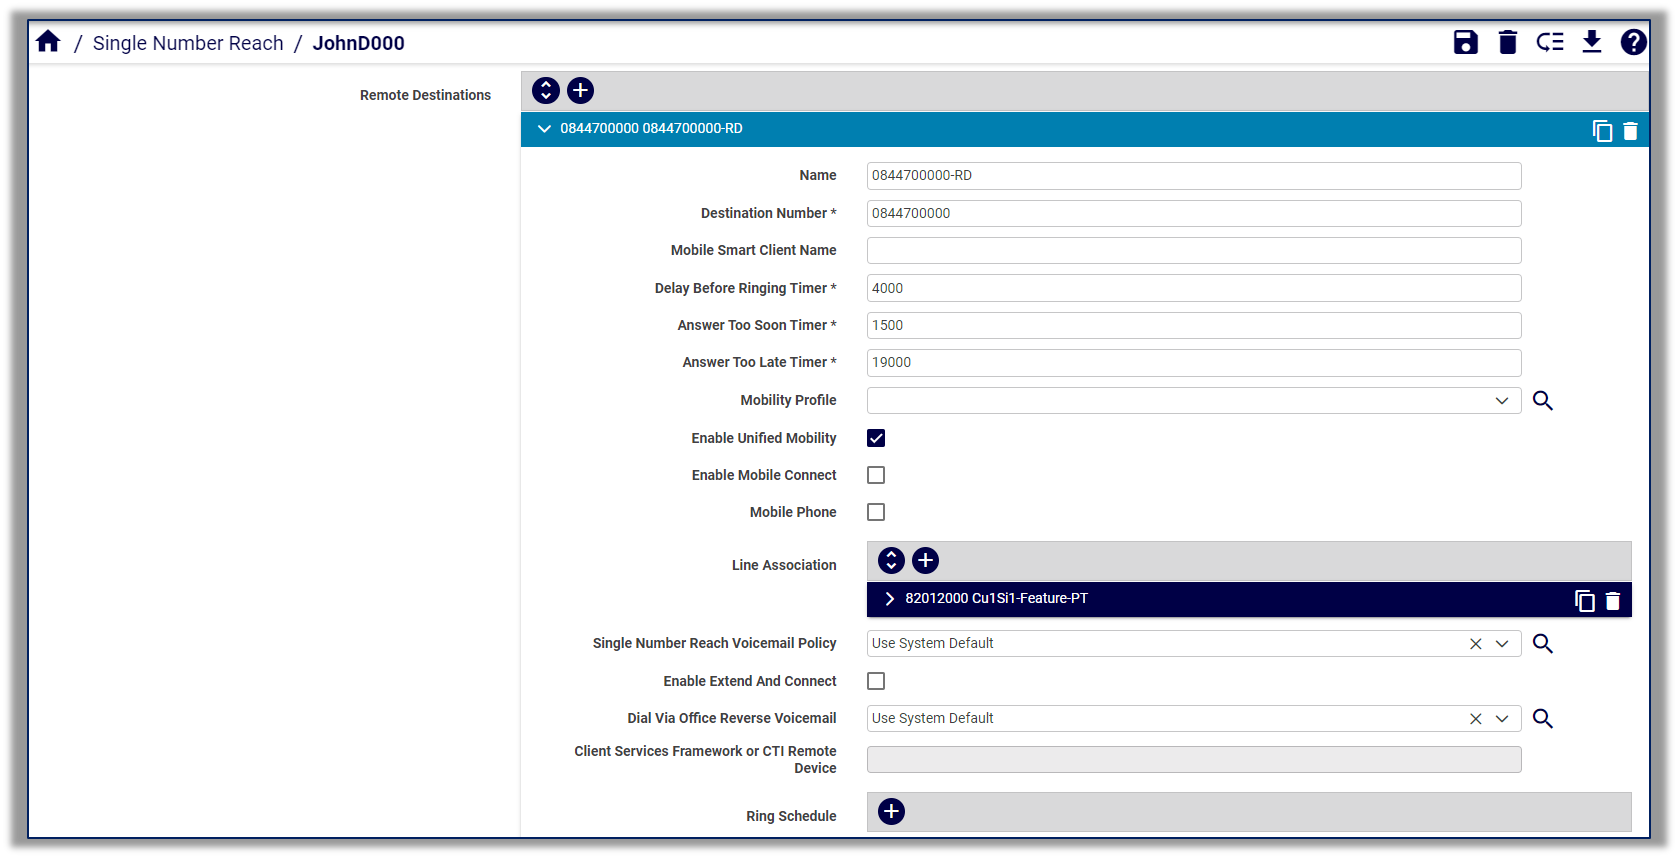Tick the Mobile Phone checkbox

(876, 512)
